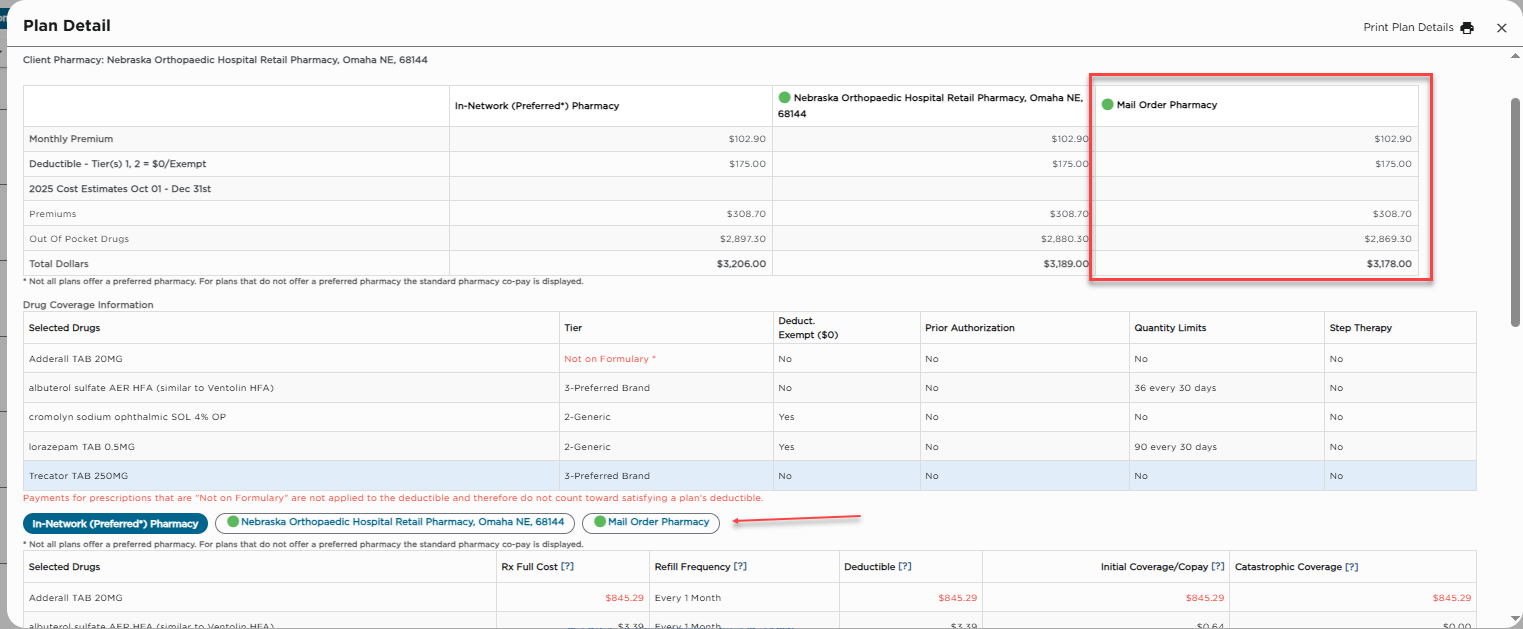The height and width of the screenshot is (629, 1523).
Task: Show help for Initial Coverage/Copay
Action: click(x=1217, y=567)
